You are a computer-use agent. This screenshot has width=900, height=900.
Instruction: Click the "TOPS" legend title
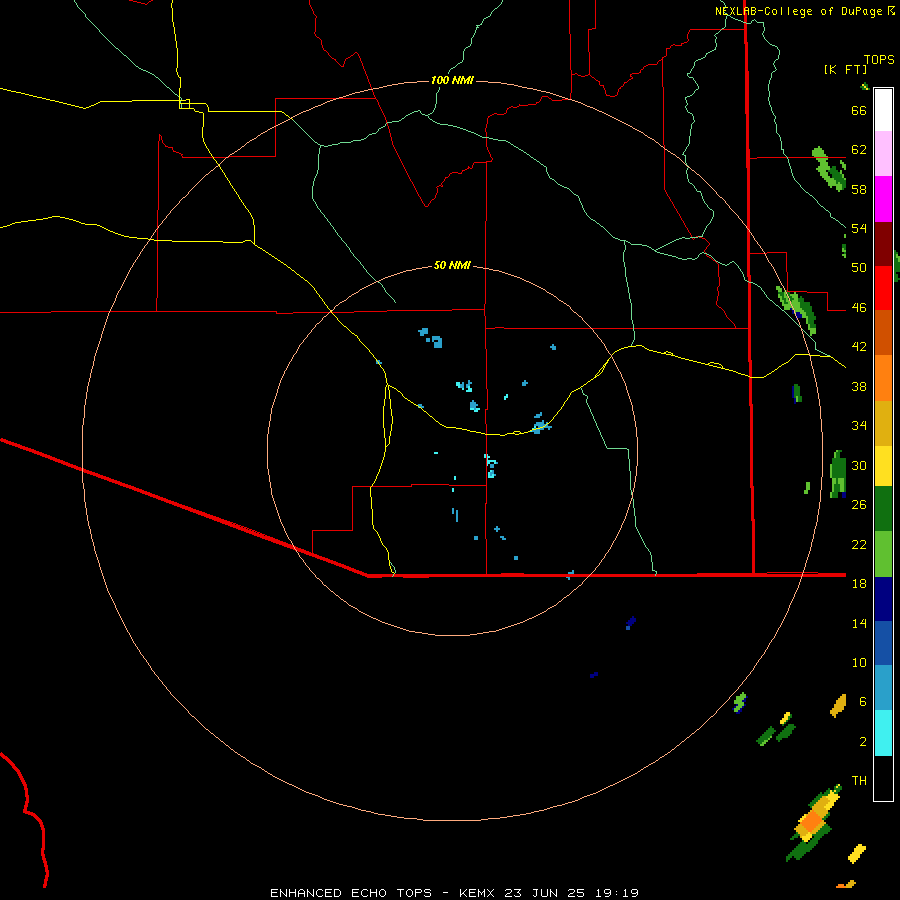[x=879, y=59]
